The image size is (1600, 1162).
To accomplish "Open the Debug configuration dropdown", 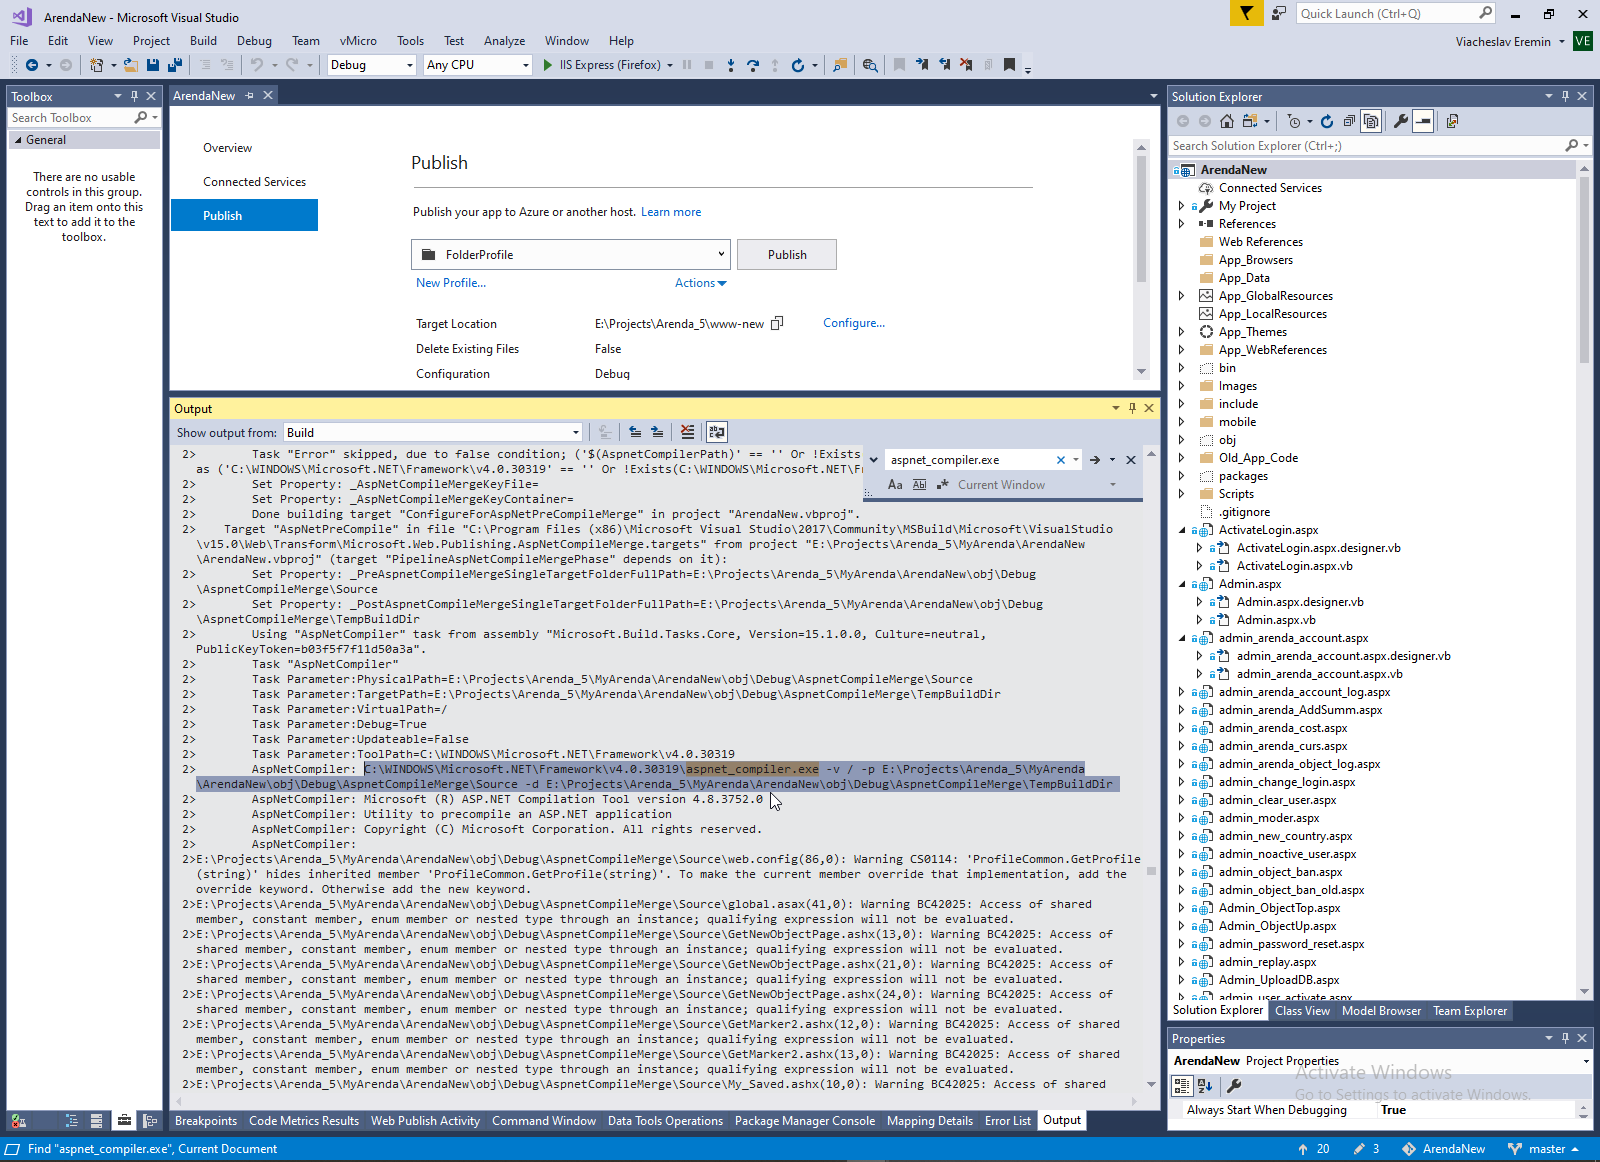I will point(371,65).
